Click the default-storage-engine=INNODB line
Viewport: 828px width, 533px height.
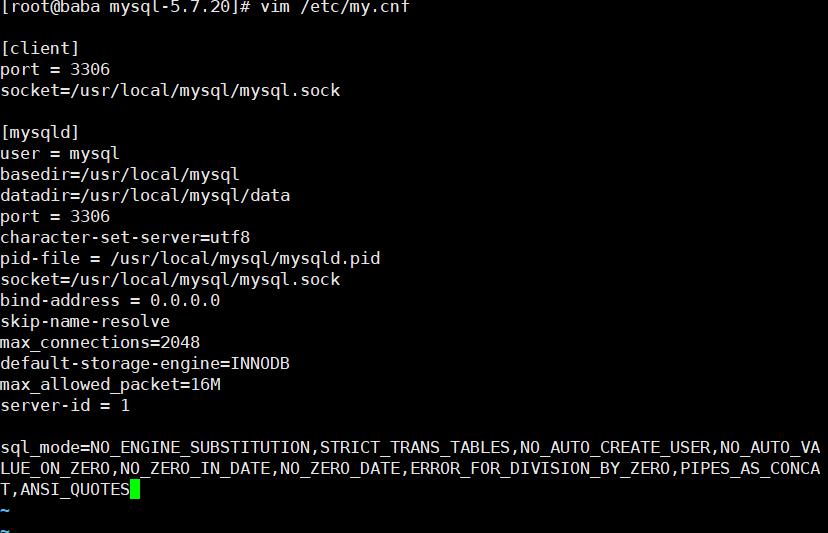144,363
